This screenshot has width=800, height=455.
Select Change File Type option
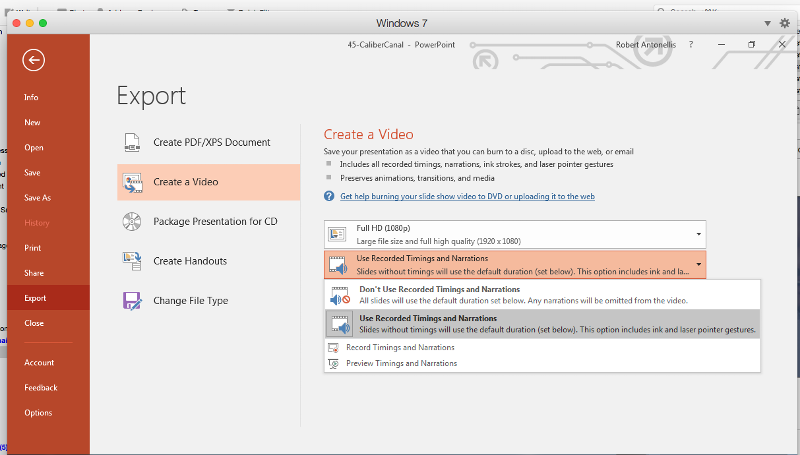209,300
